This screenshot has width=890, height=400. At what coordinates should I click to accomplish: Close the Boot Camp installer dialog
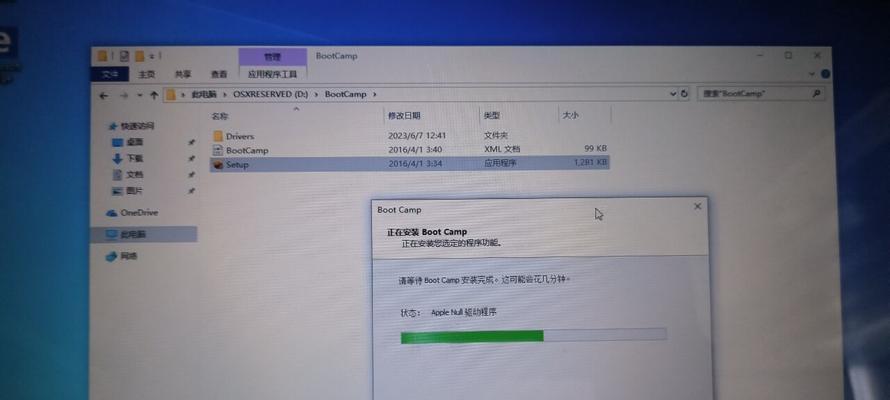pyautogui.click(x=698, y=207)
